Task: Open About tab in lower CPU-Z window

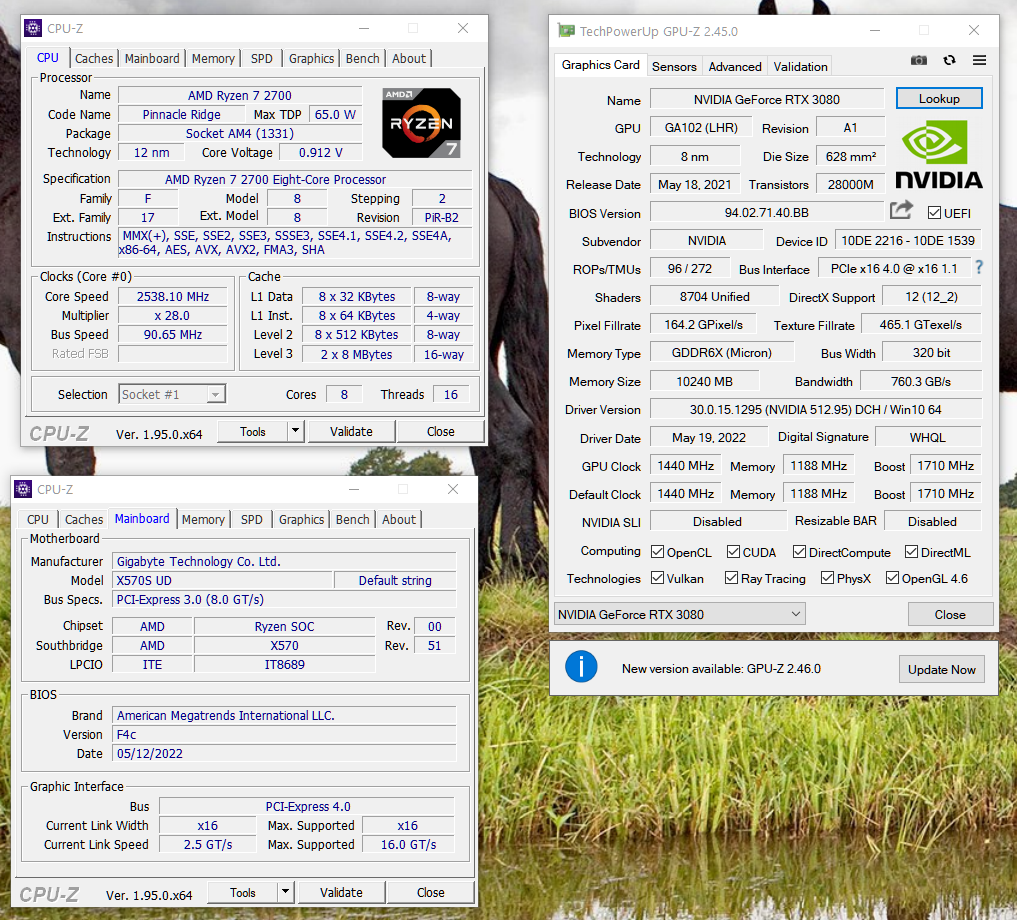Action: pos(398,520)
